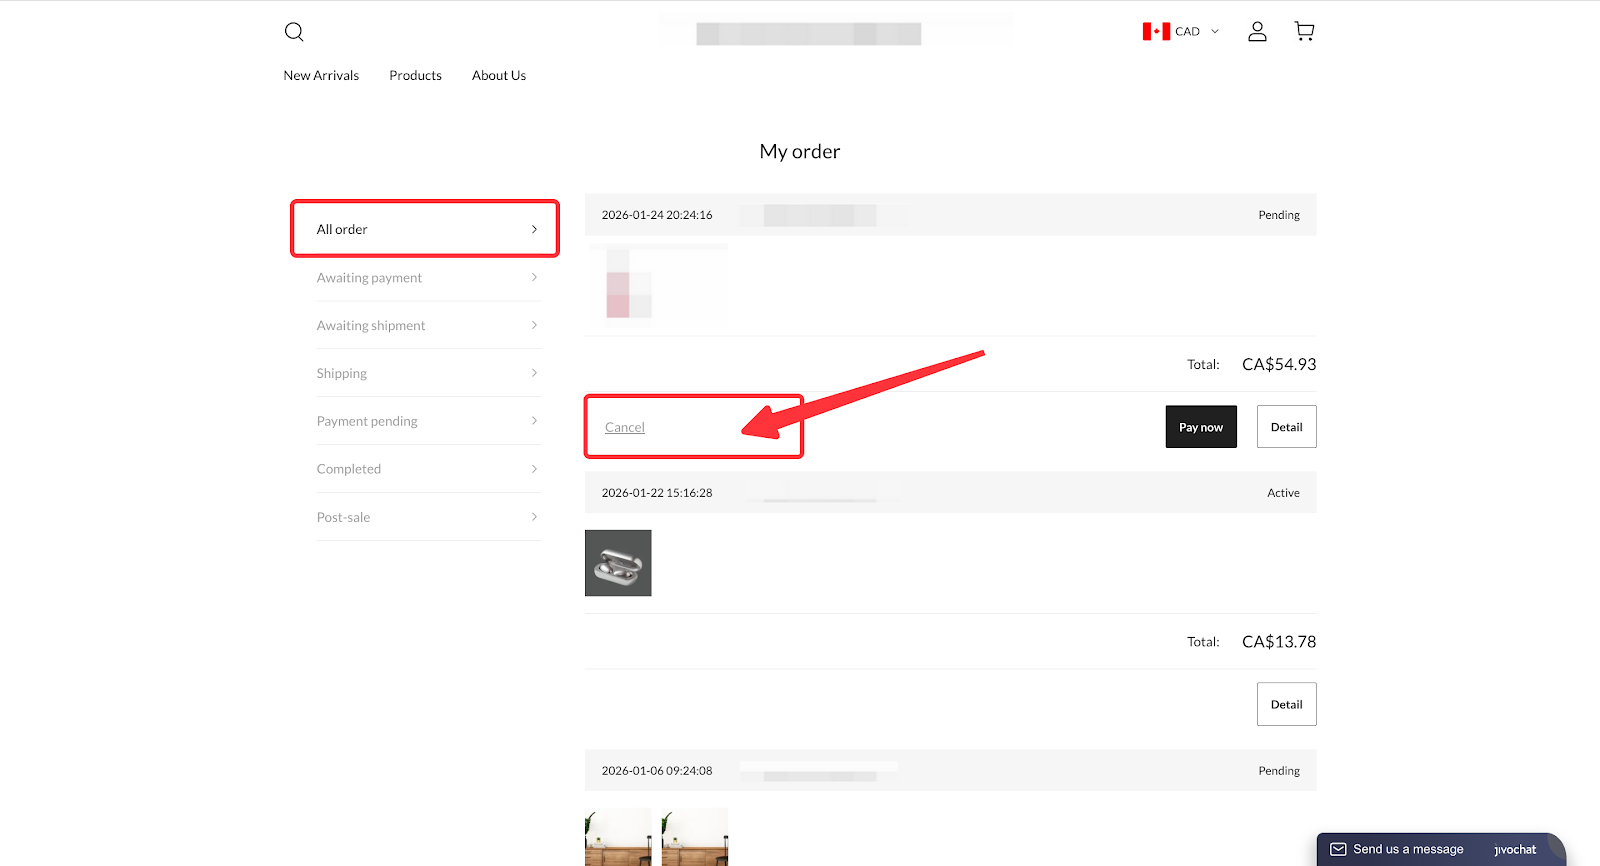1600x866 pixels.
Task: Go to Post-sale orders
Action: tap(343, 517)
